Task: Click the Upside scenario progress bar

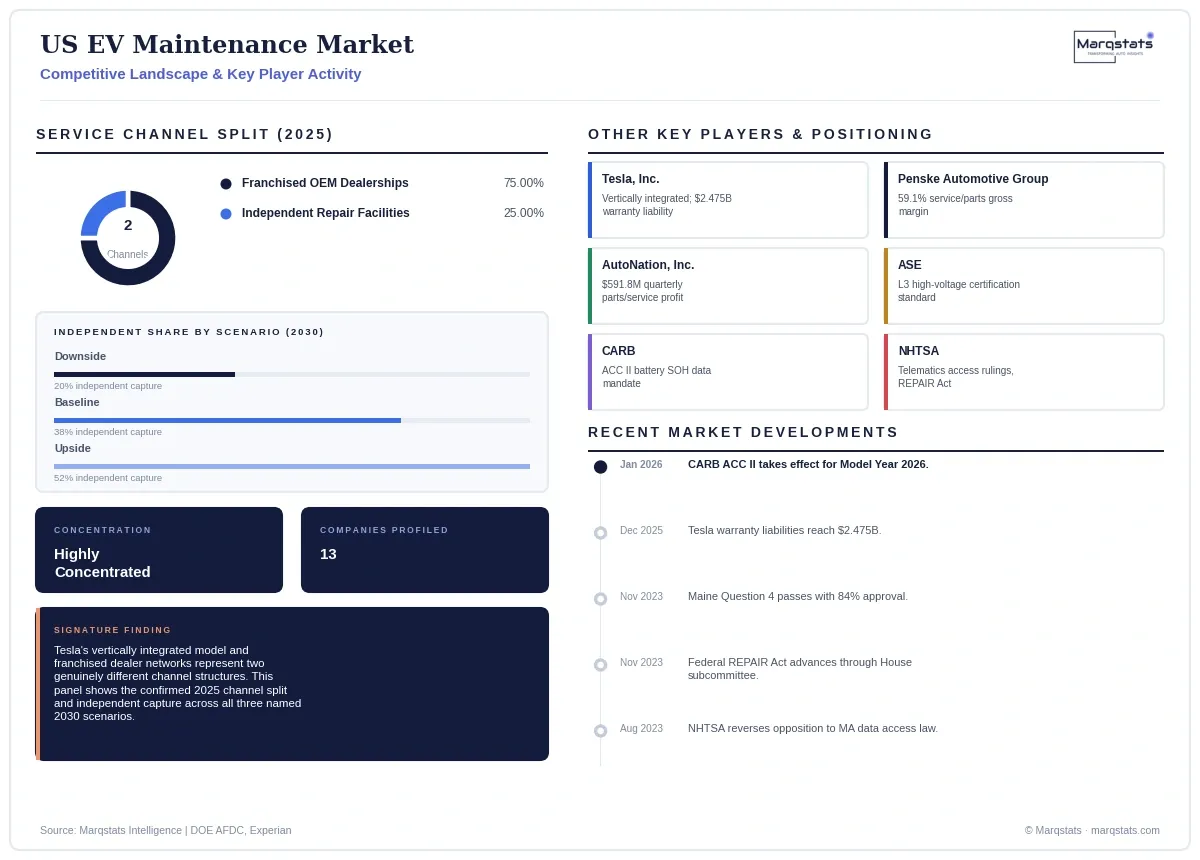Action: (x=292, y=466)
